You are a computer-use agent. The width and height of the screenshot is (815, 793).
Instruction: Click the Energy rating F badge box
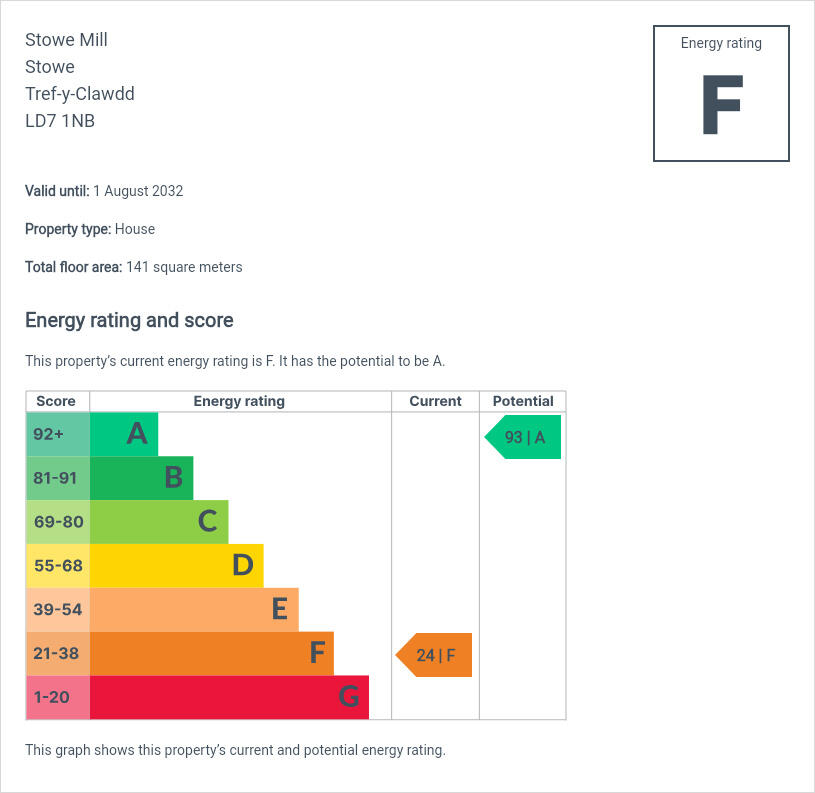[x=721, y=93]
